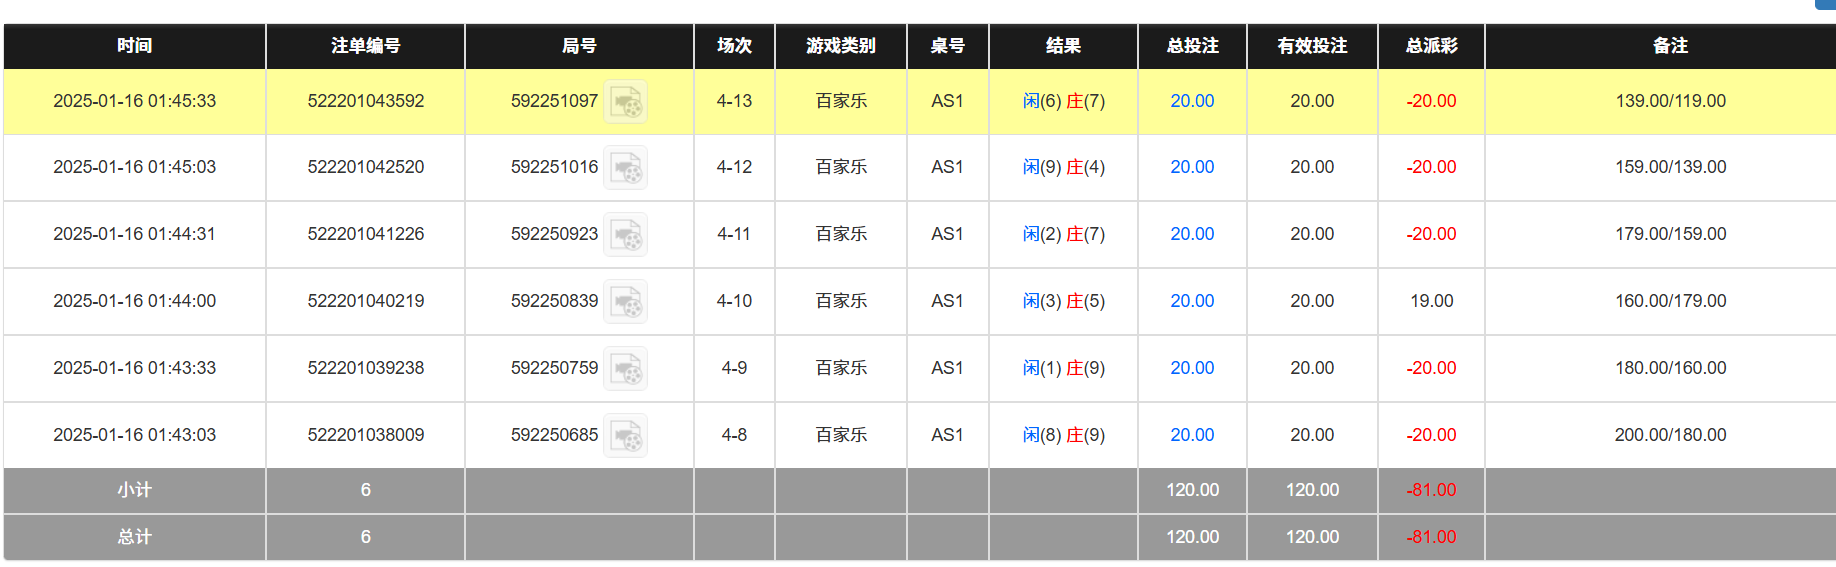
Task: Click blue 20.00 total bet in row 4-8
Action: [x=1192, y=435]
